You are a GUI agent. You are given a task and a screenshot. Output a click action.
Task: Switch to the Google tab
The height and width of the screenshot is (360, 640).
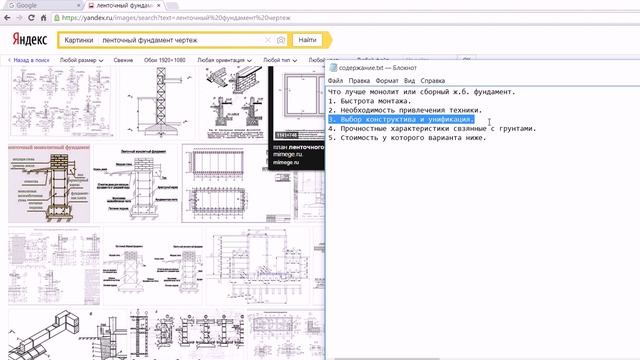tap(43, 6)
